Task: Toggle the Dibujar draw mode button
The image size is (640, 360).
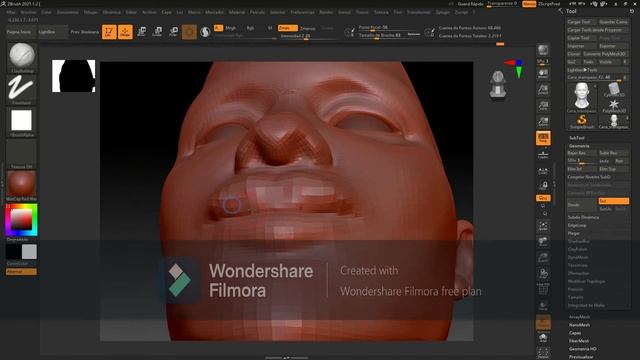Action: [125, 31]
